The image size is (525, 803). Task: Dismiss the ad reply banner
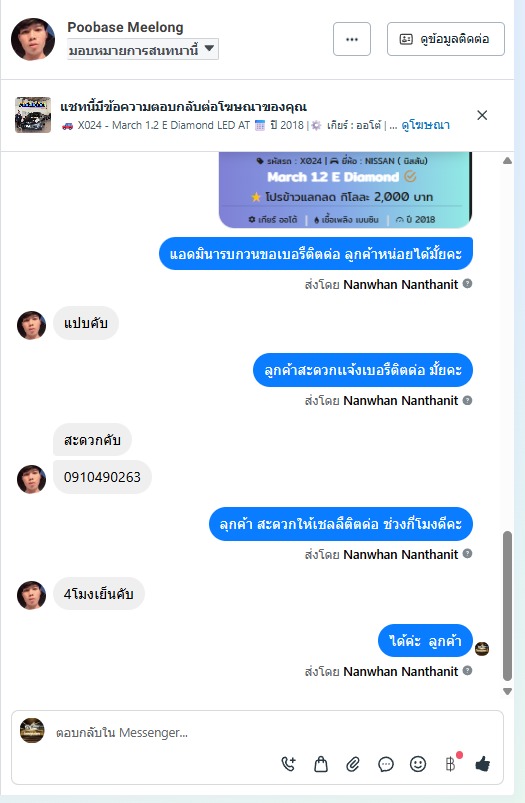pos(482,115)
